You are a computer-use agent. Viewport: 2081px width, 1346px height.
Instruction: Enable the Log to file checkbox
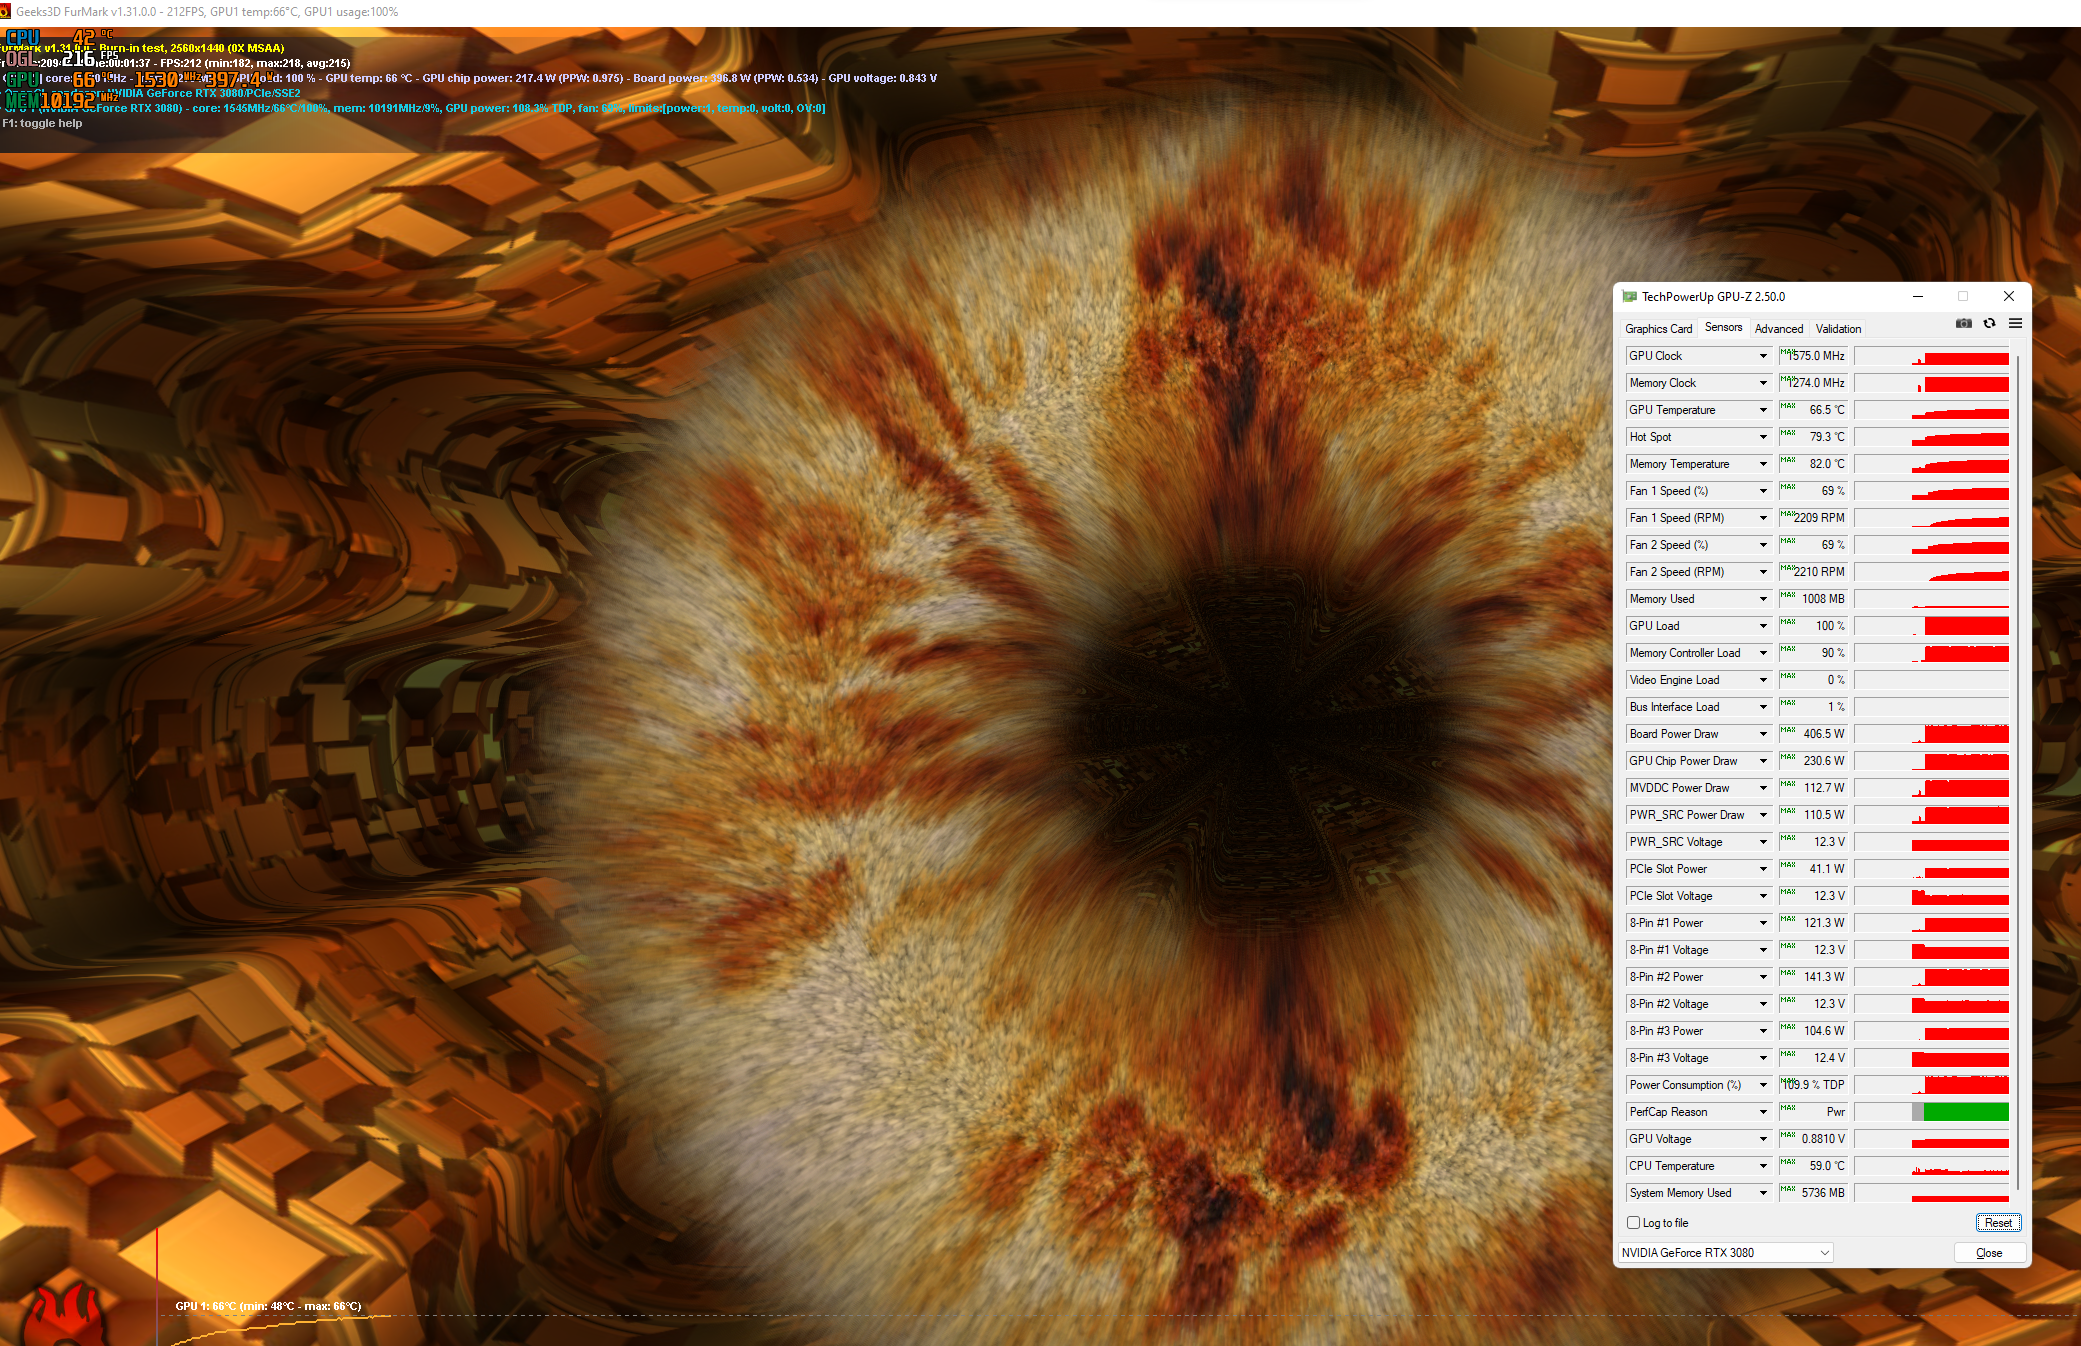(x=1633, y=1223)
